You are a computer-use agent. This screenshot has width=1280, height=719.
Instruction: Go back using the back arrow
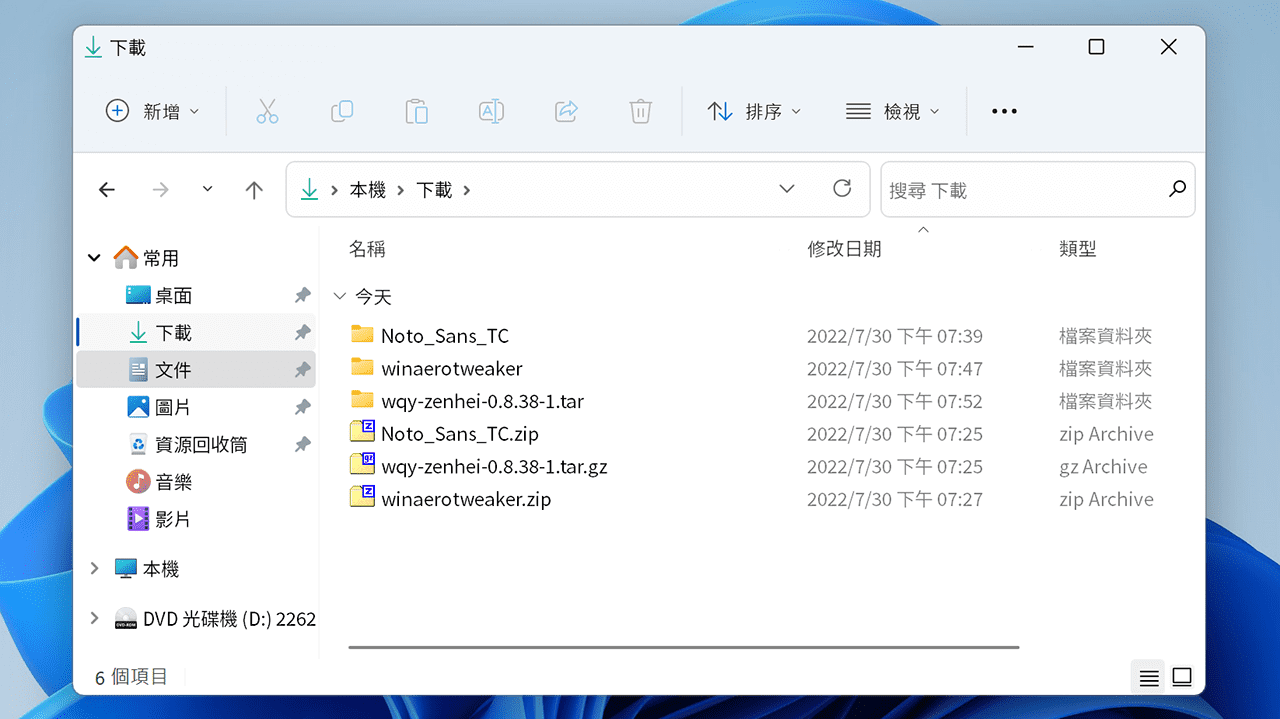tap(107, 189)
